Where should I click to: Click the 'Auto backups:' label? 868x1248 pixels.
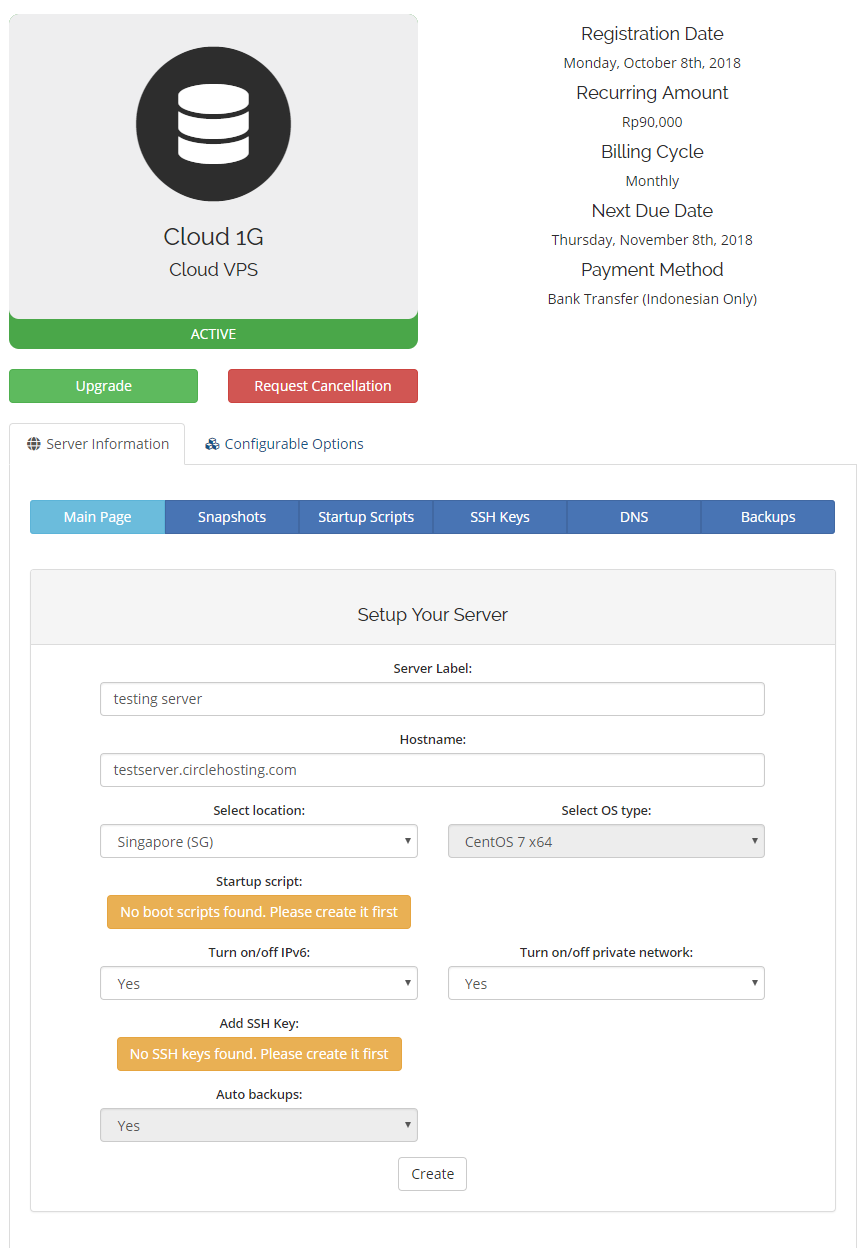click(259, 1094)
